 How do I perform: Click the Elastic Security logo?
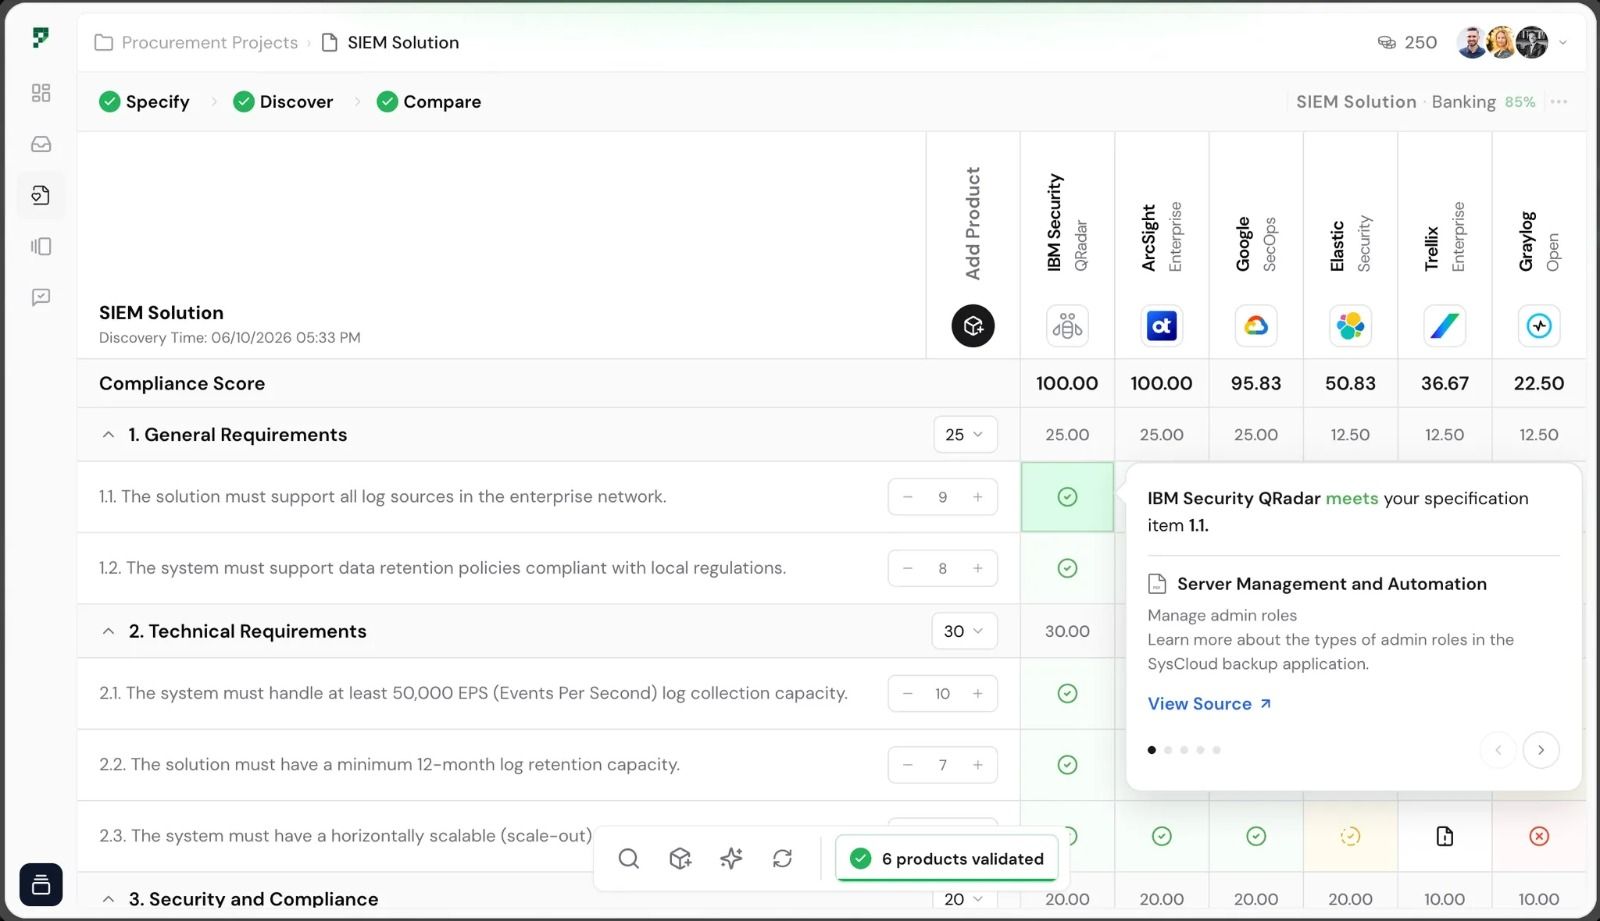coord(1350,326)
